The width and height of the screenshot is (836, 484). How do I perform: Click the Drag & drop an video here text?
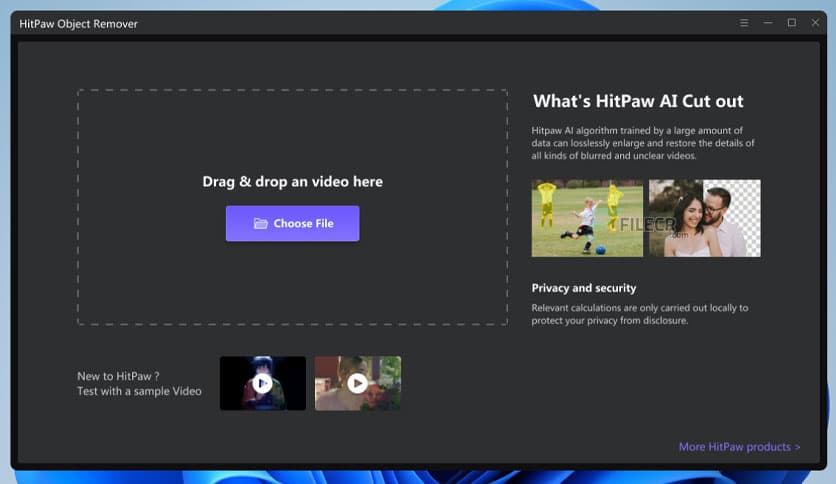coord(292,182)
